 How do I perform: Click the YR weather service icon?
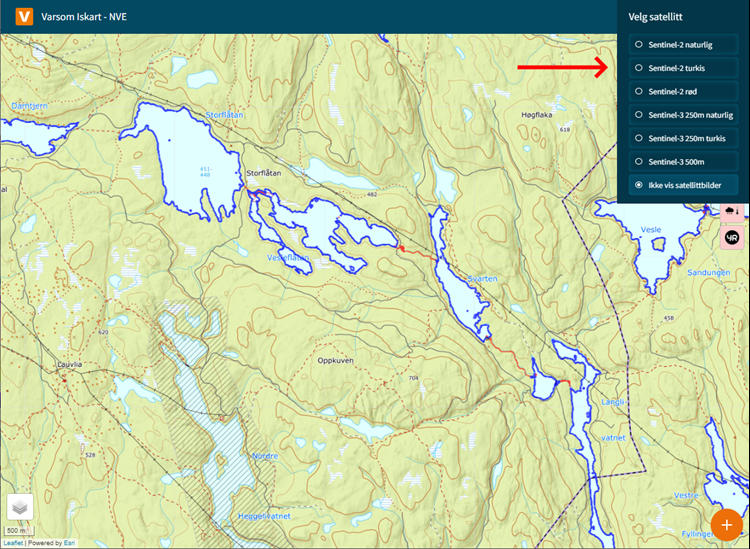coord(731,237)
